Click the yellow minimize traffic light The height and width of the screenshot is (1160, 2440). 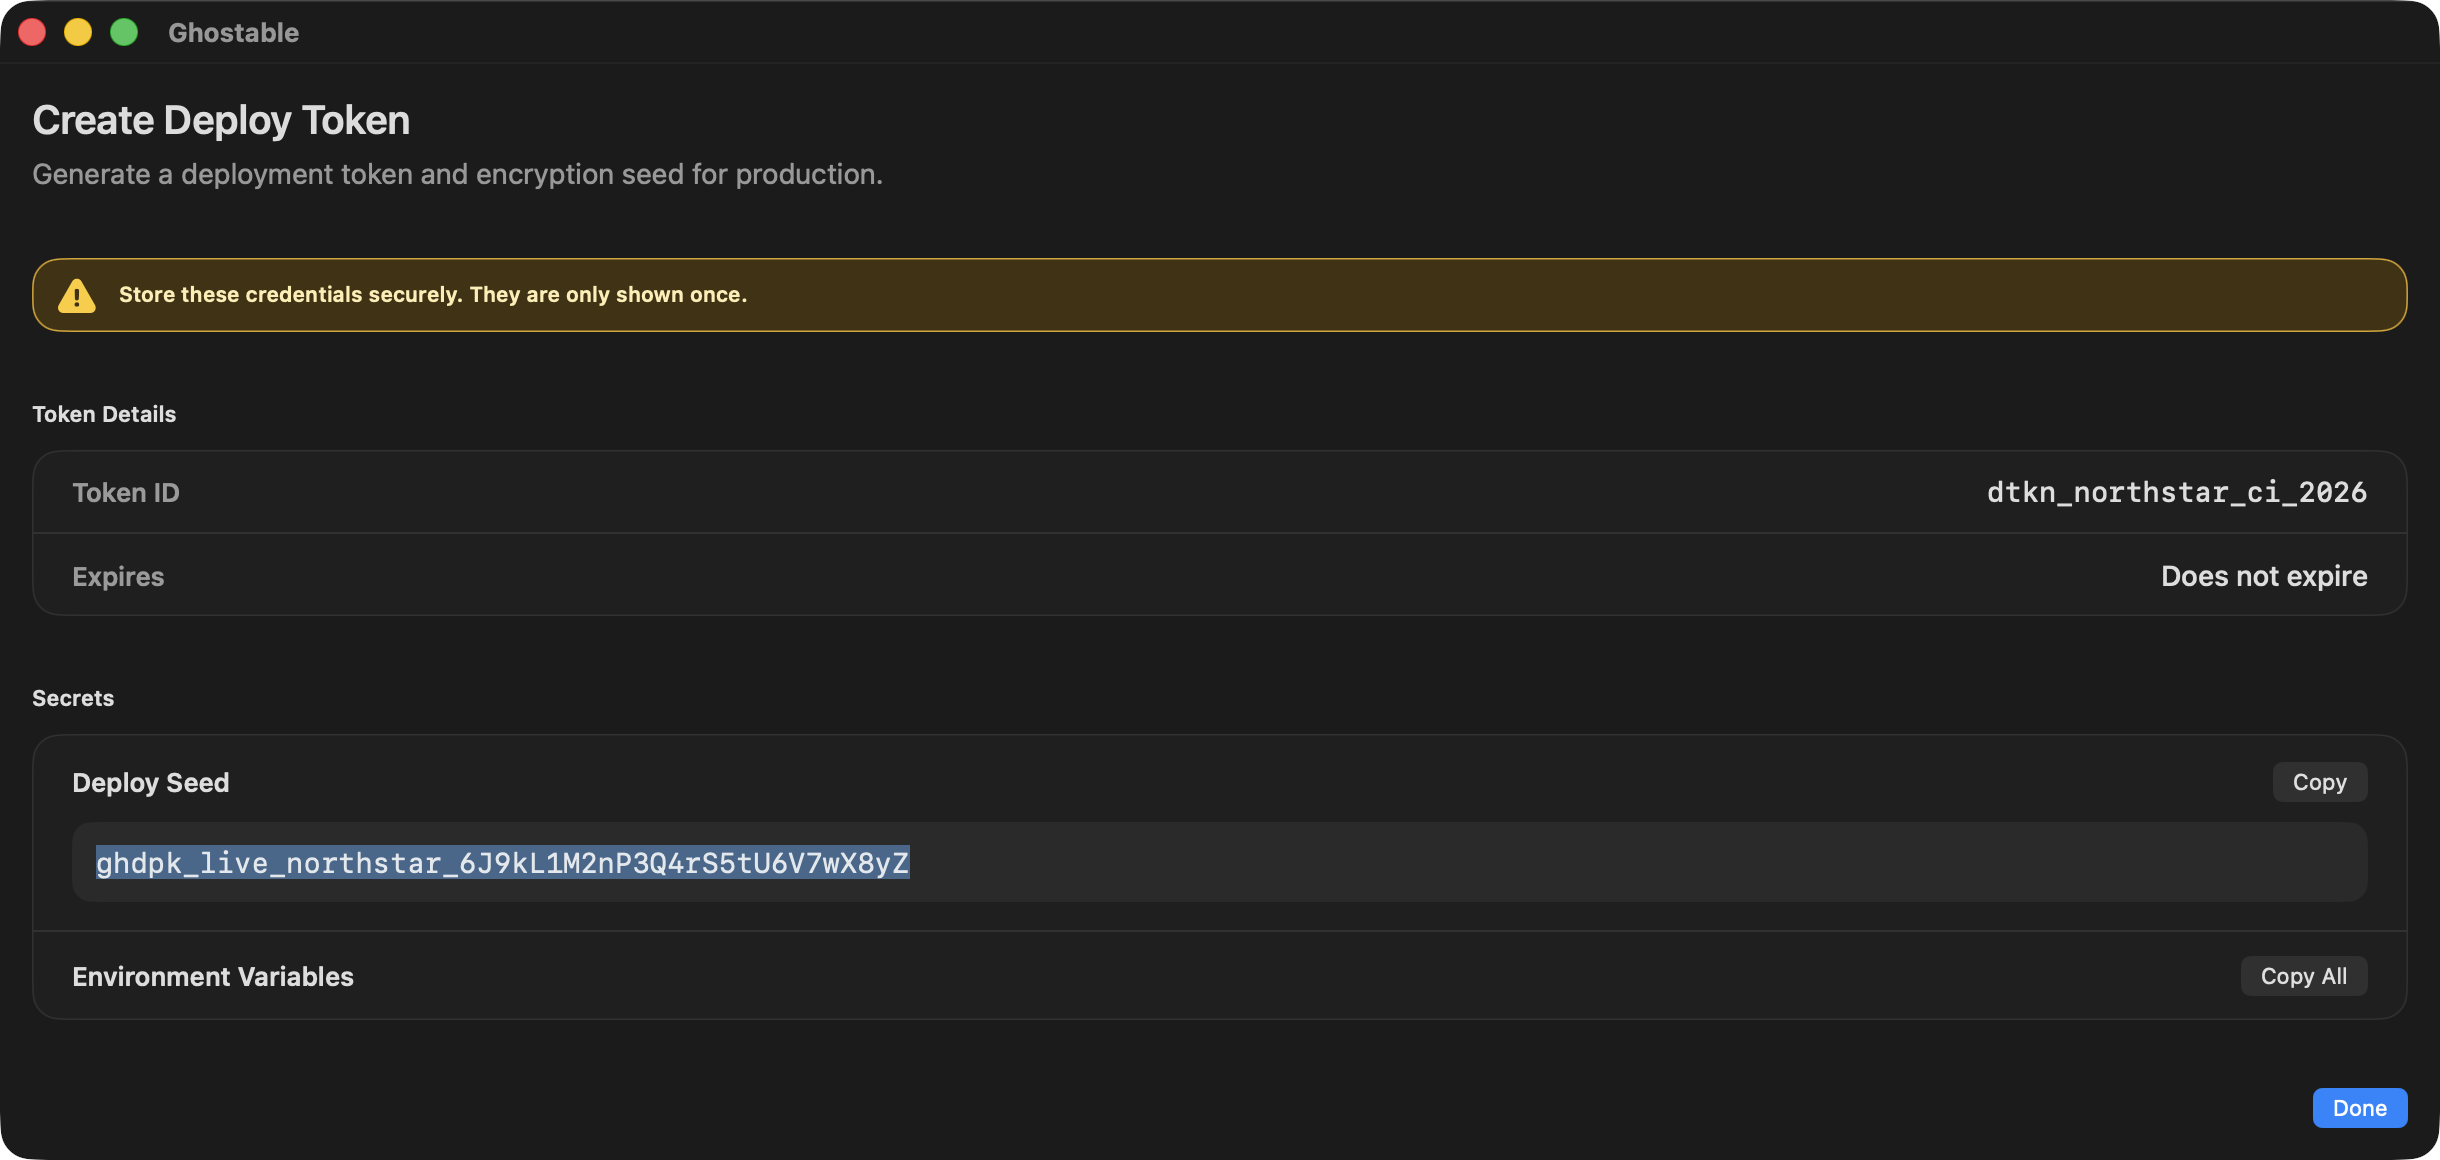(x=78, y=32)
